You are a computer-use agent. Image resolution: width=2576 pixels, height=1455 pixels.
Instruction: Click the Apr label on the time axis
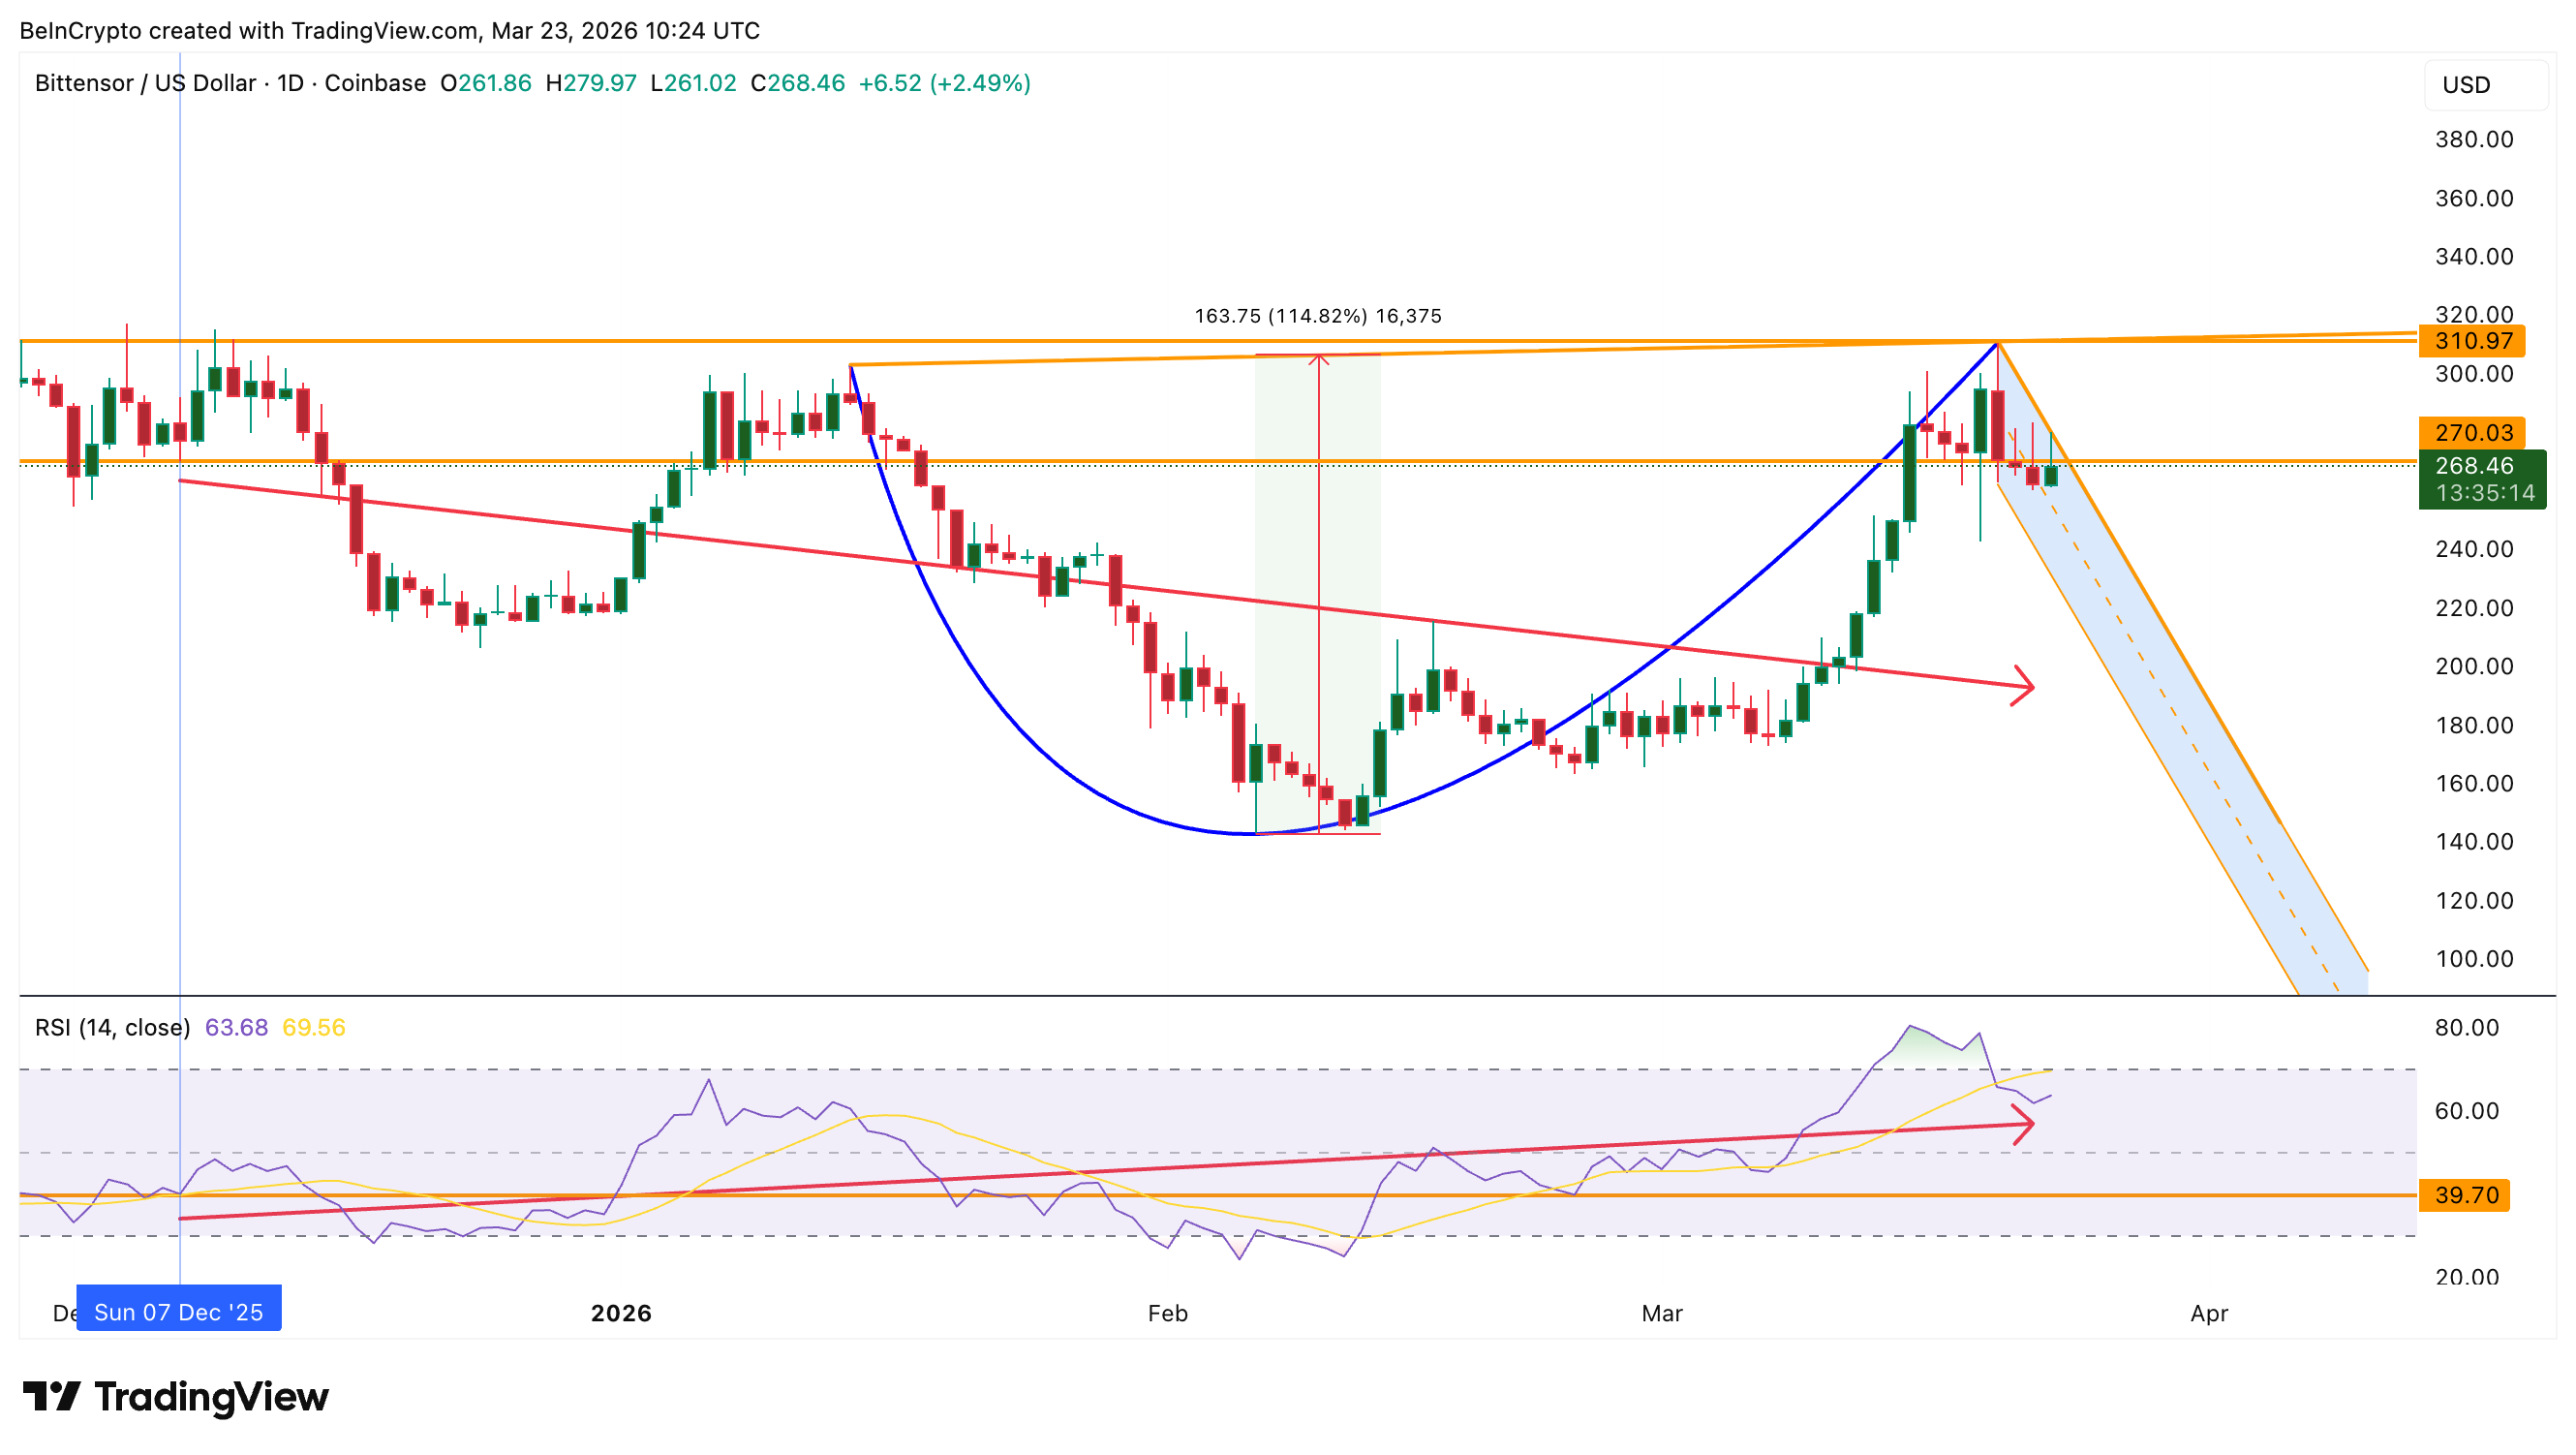[x=2211, y=1313]
